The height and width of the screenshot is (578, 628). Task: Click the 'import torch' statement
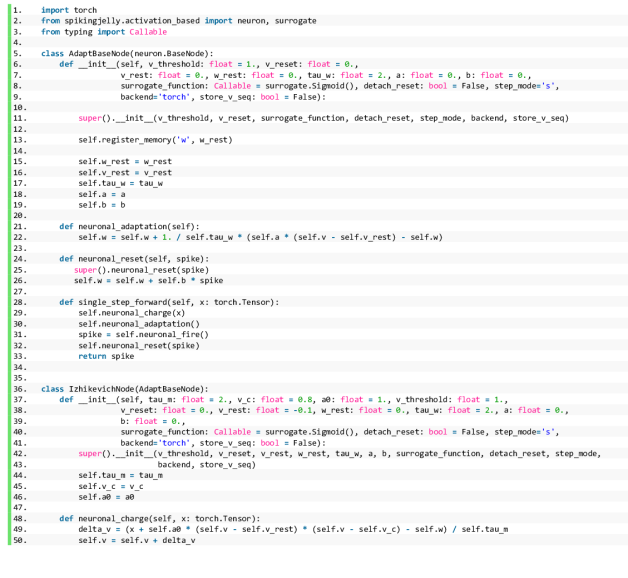click(x=69, y=9)
